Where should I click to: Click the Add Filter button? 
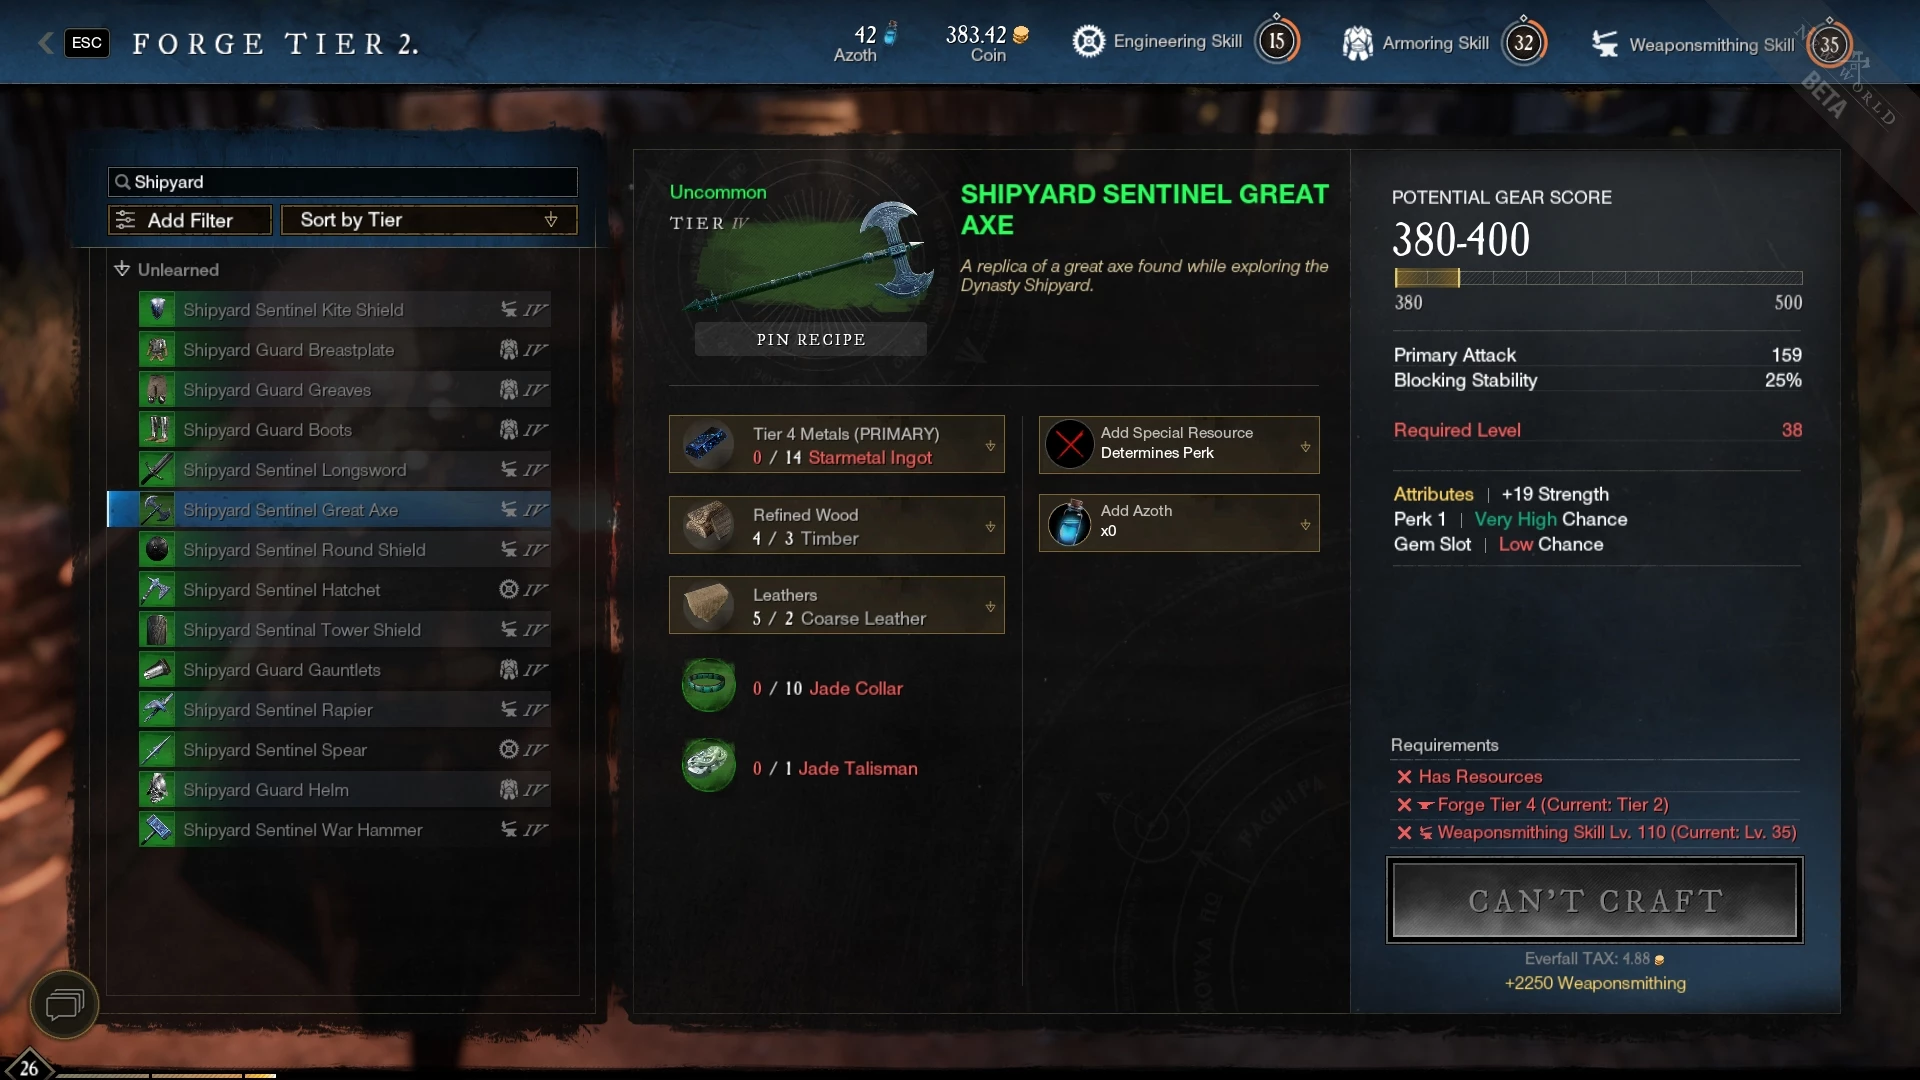click(x=190, y=220)
